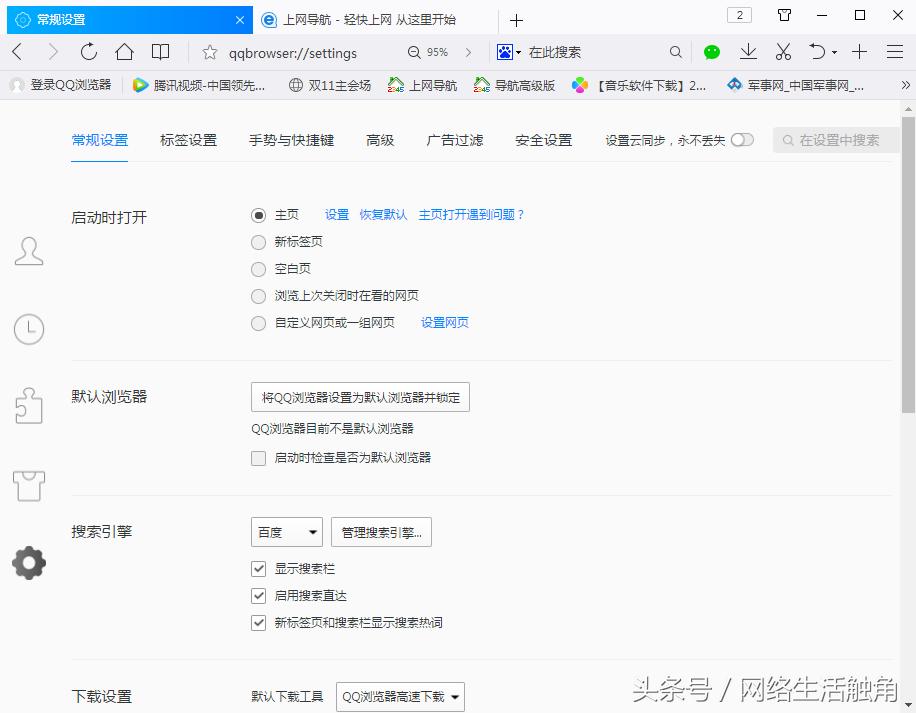Switch to the 广告过滤 settings tab

click(x=453, y=141)
